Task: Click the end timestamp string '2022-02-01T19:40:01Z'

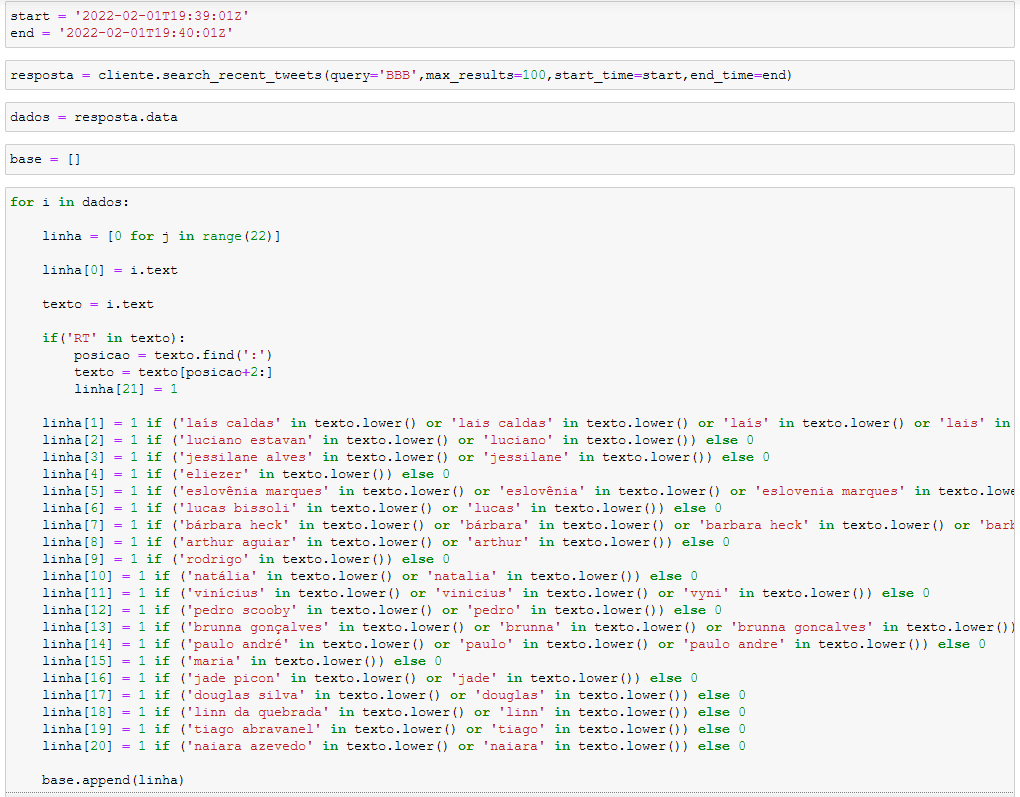Action: pyautogui.click(x=145, y=33)
